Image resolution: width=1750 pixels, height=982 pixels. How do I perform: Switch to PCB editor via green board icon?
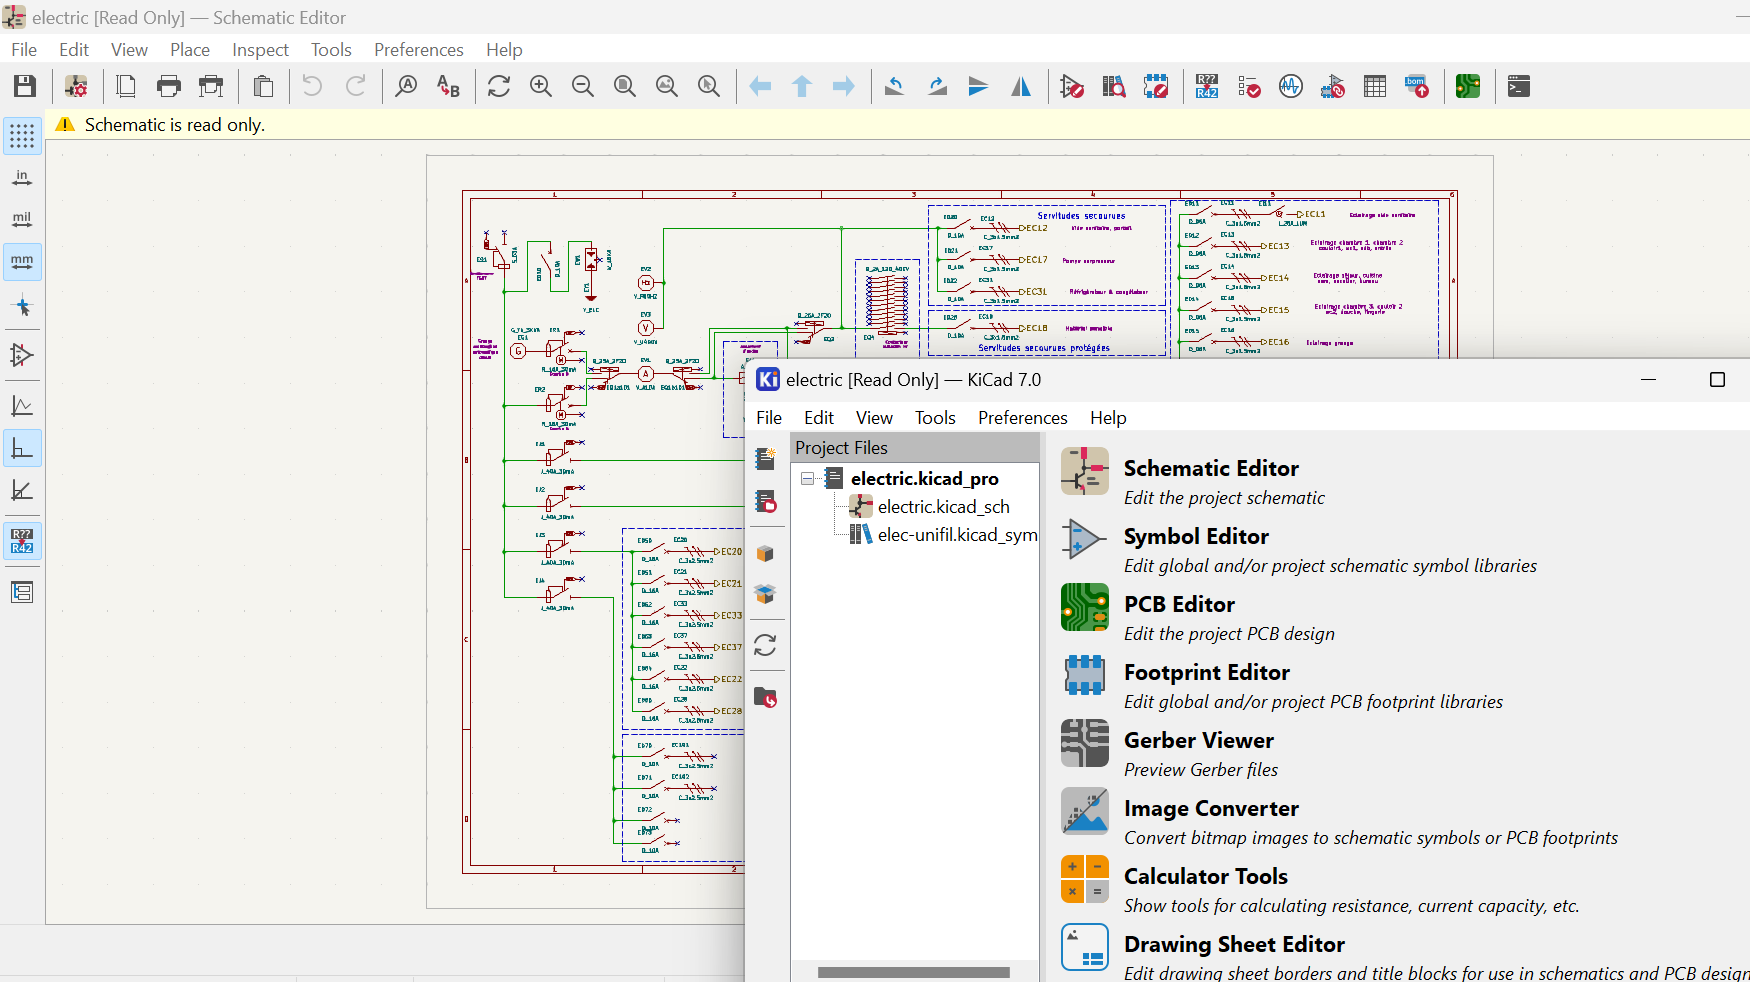click(1468, 87)
